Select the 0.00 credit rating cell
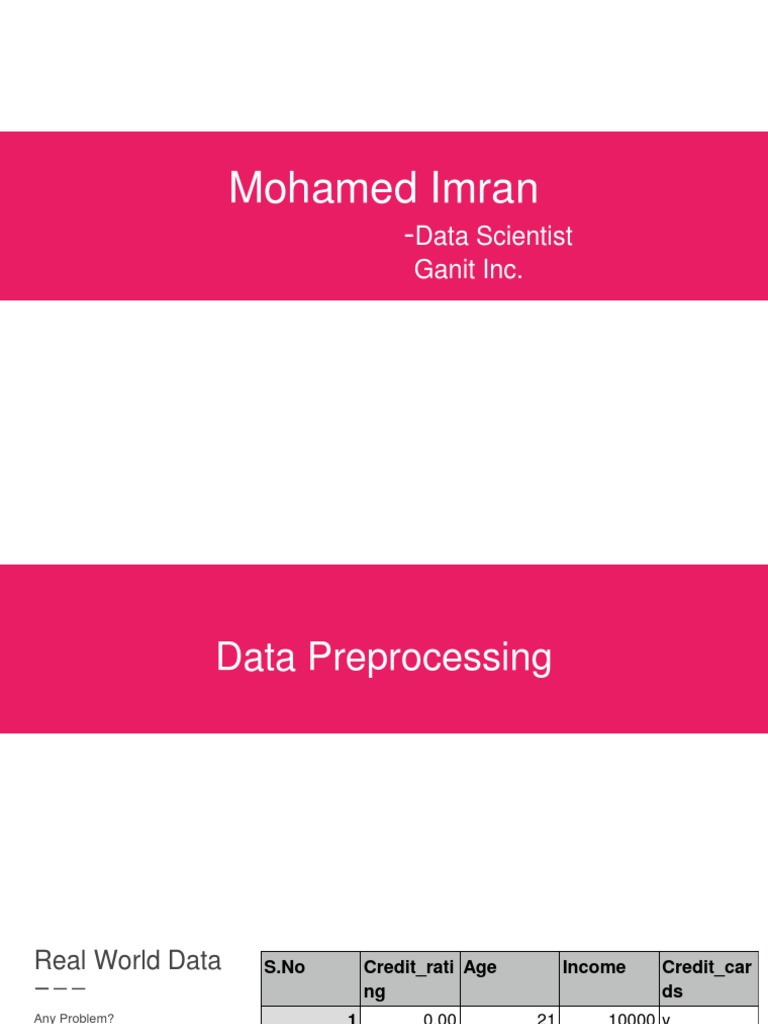768x1024 pixels. [x=440, y=1017]
